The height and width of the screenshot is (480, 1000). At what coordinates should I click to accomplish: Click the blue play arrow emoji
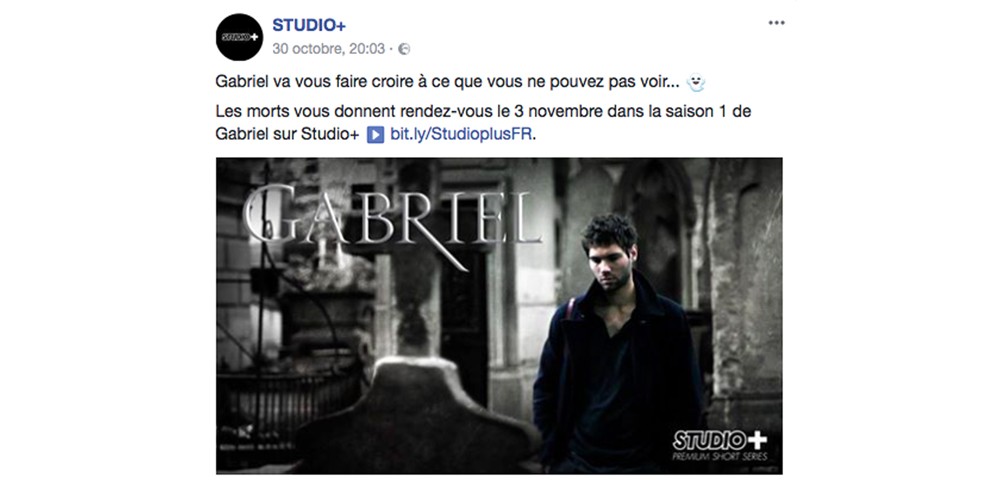376,135
